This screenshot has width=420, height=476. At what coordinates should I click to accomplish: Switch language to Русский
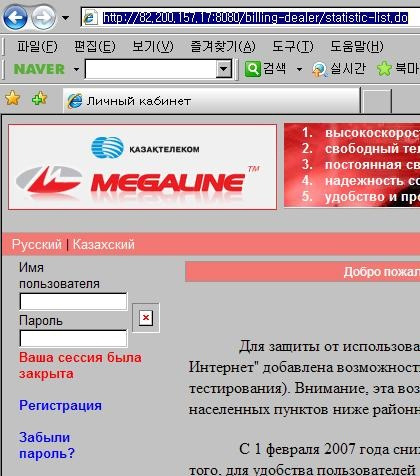click(37, 245)
